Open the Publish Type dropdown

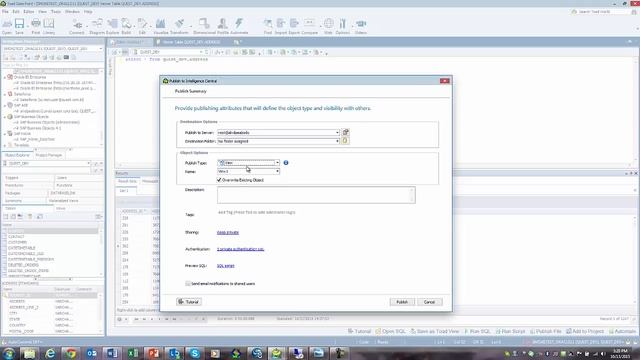277,162
